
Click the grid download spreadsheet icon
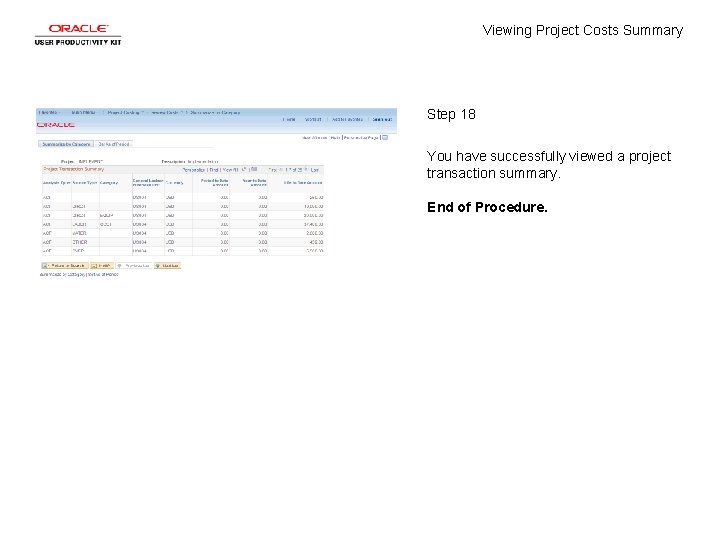254,169
